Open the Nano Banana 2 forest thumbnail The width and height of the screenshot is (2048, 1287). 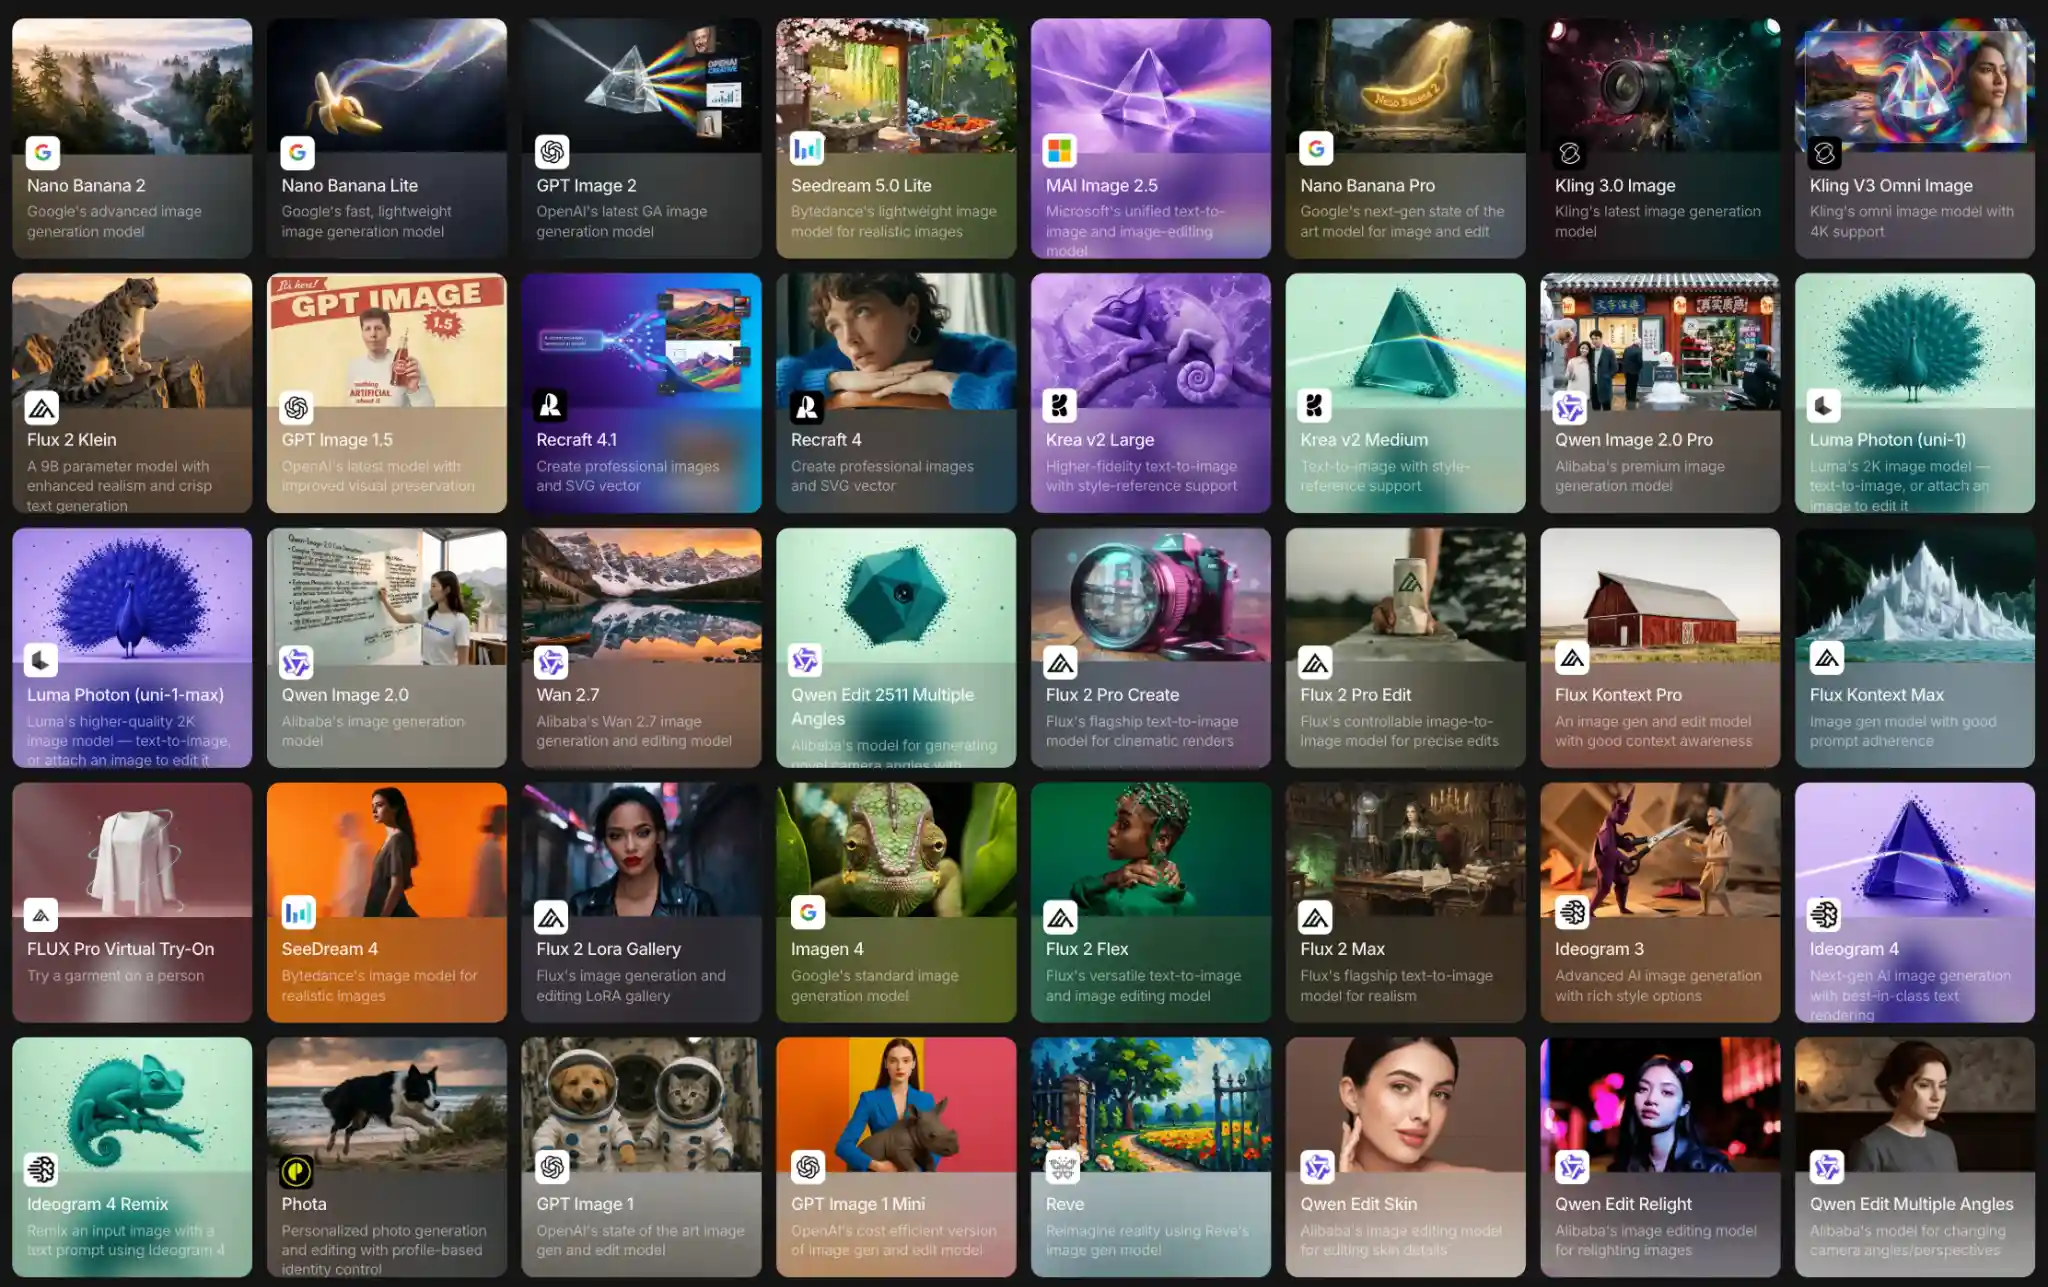pyautogui.click(x=132, y=85)
